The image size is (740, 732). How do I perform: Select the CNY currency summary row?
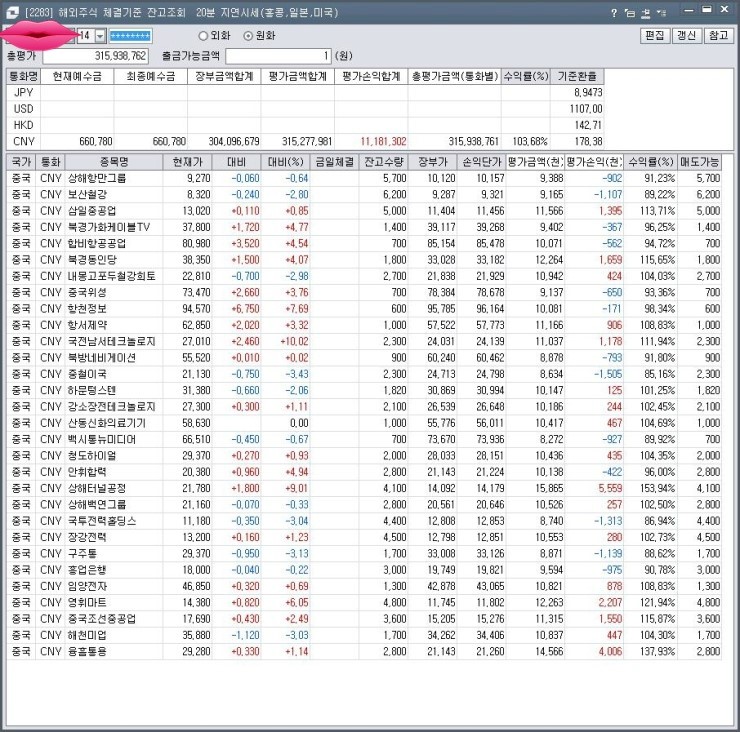(305, 142)
